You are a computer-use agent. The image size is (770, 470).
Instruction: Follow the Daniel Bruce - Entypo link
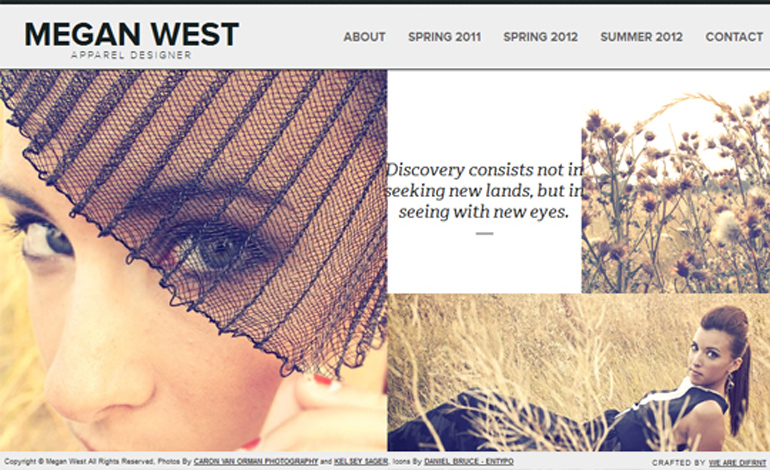coord(469,462)
